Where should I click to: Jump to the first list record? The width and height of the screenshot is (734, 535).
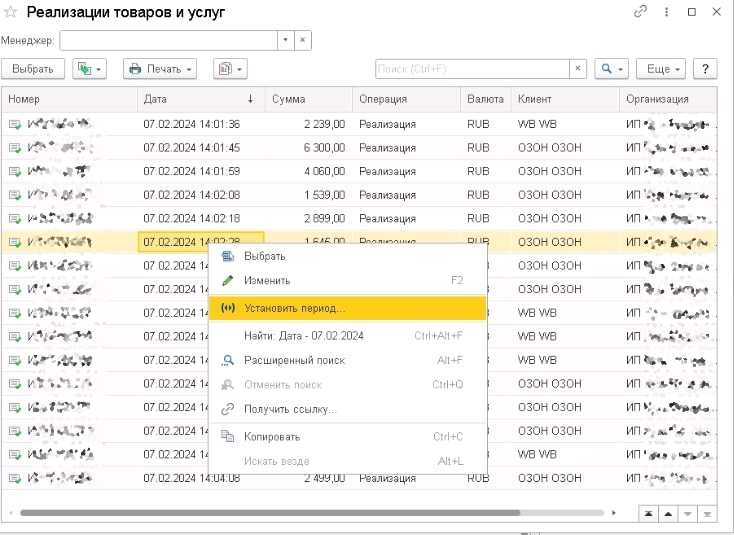click(649, 513)
